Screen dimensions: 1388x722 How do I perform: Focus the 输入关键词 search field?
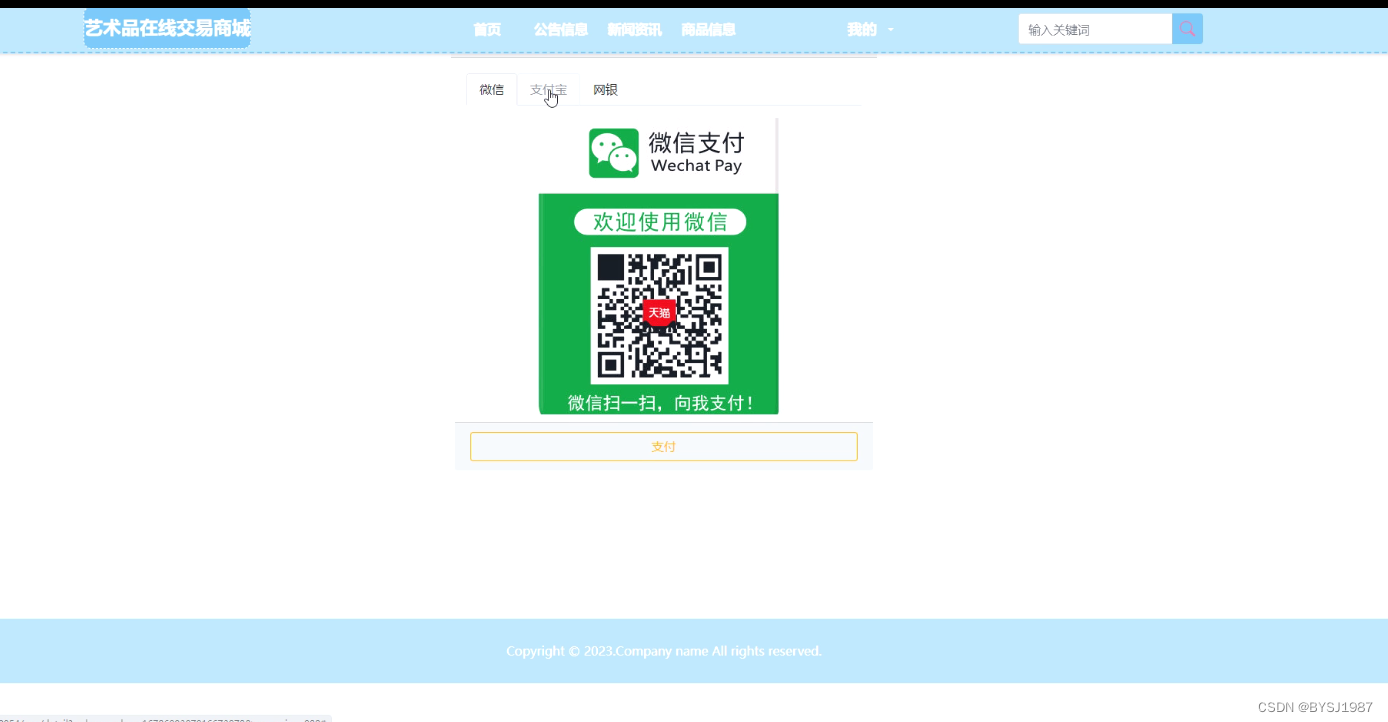[x=1095, y=29]
